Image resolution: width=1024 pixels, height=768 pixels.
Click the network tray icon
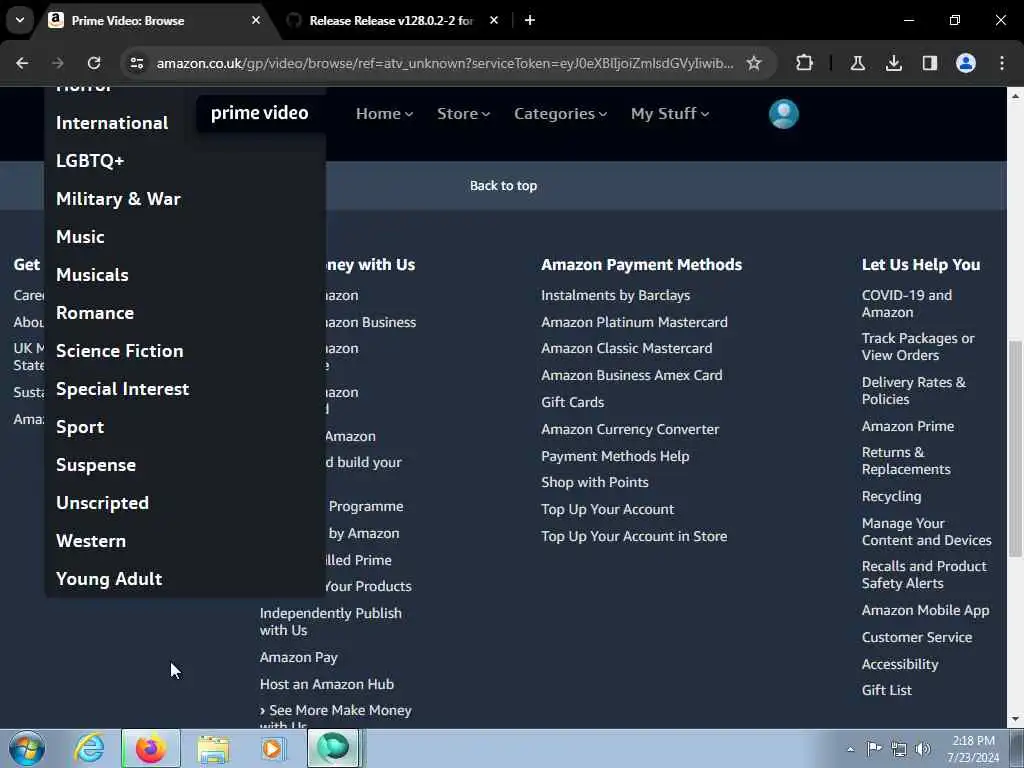[x=899, y=749]
